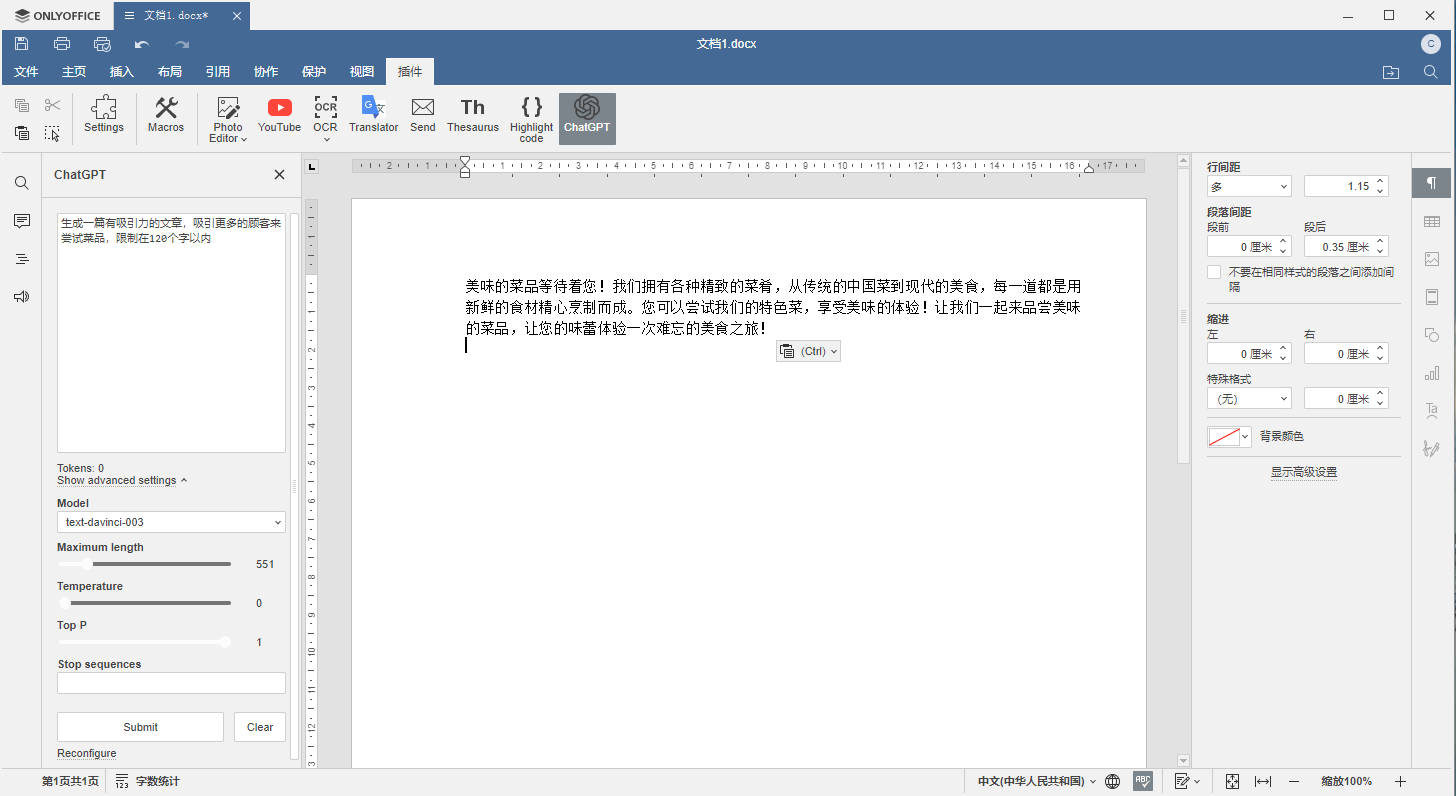The width and height of the screenshot is (1456, 796).
Task: Toggle fit to width view
Action: point(1263,781)
